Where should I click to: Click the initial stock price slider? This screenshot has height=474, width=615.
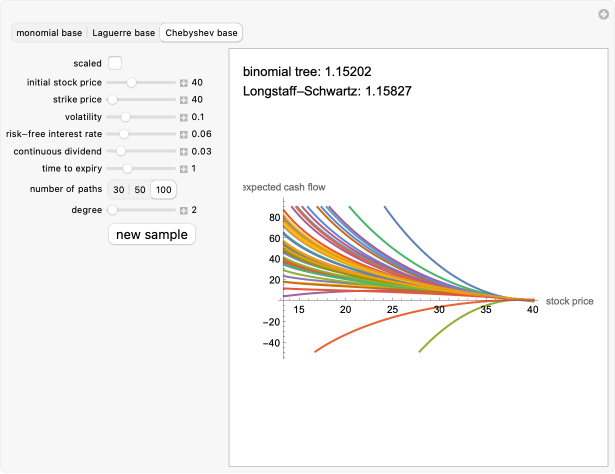point(141,83)
